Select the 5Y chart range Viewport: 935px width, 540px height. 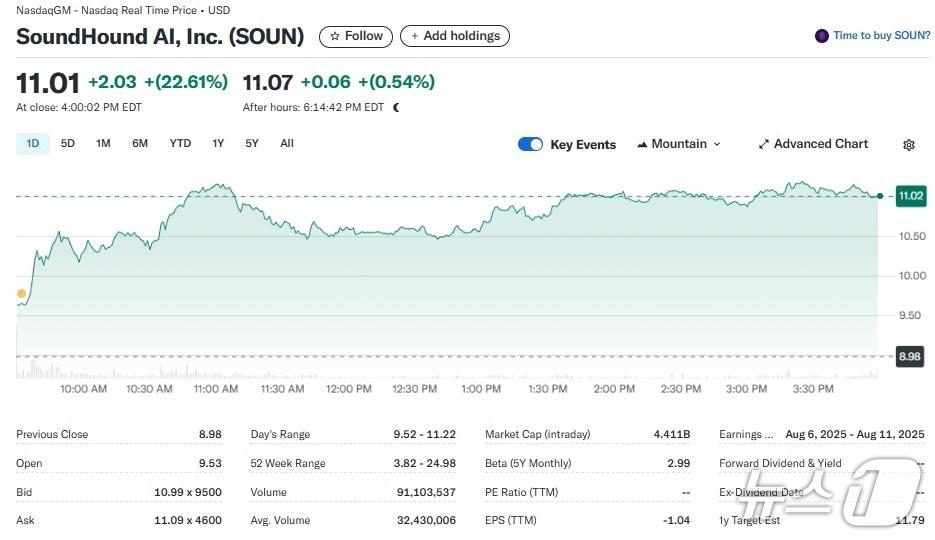(252, 143)
